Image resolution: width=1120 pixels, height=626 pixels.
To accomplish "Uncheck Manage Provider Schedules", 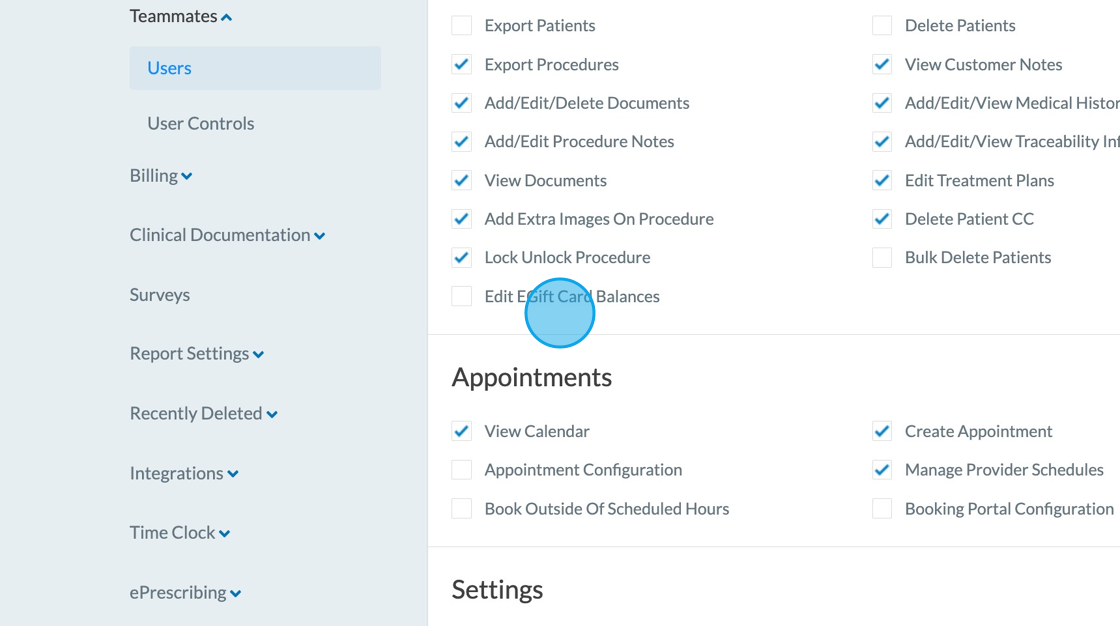I will [882, 470].
